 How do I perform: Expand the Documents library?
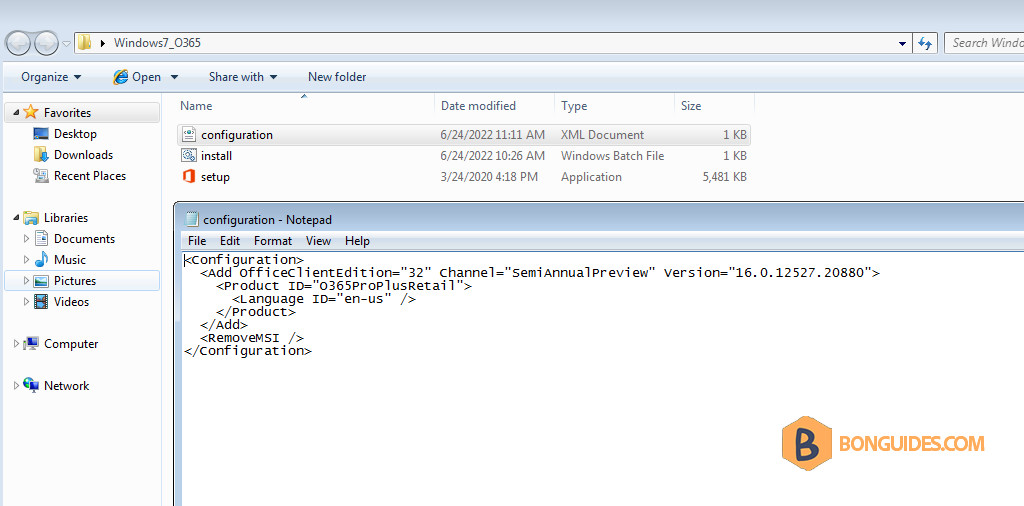pyautogui.click(x=26, y=239)
